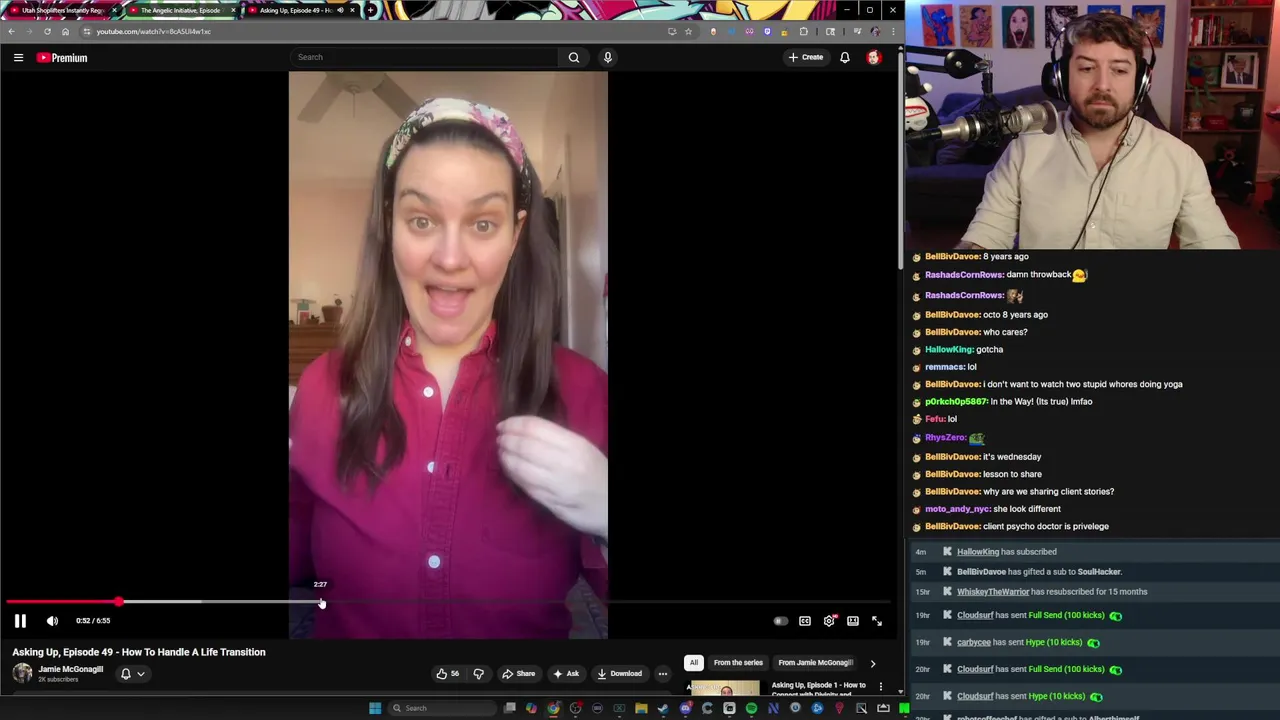Click username Fefu in chat

point(934,419)
